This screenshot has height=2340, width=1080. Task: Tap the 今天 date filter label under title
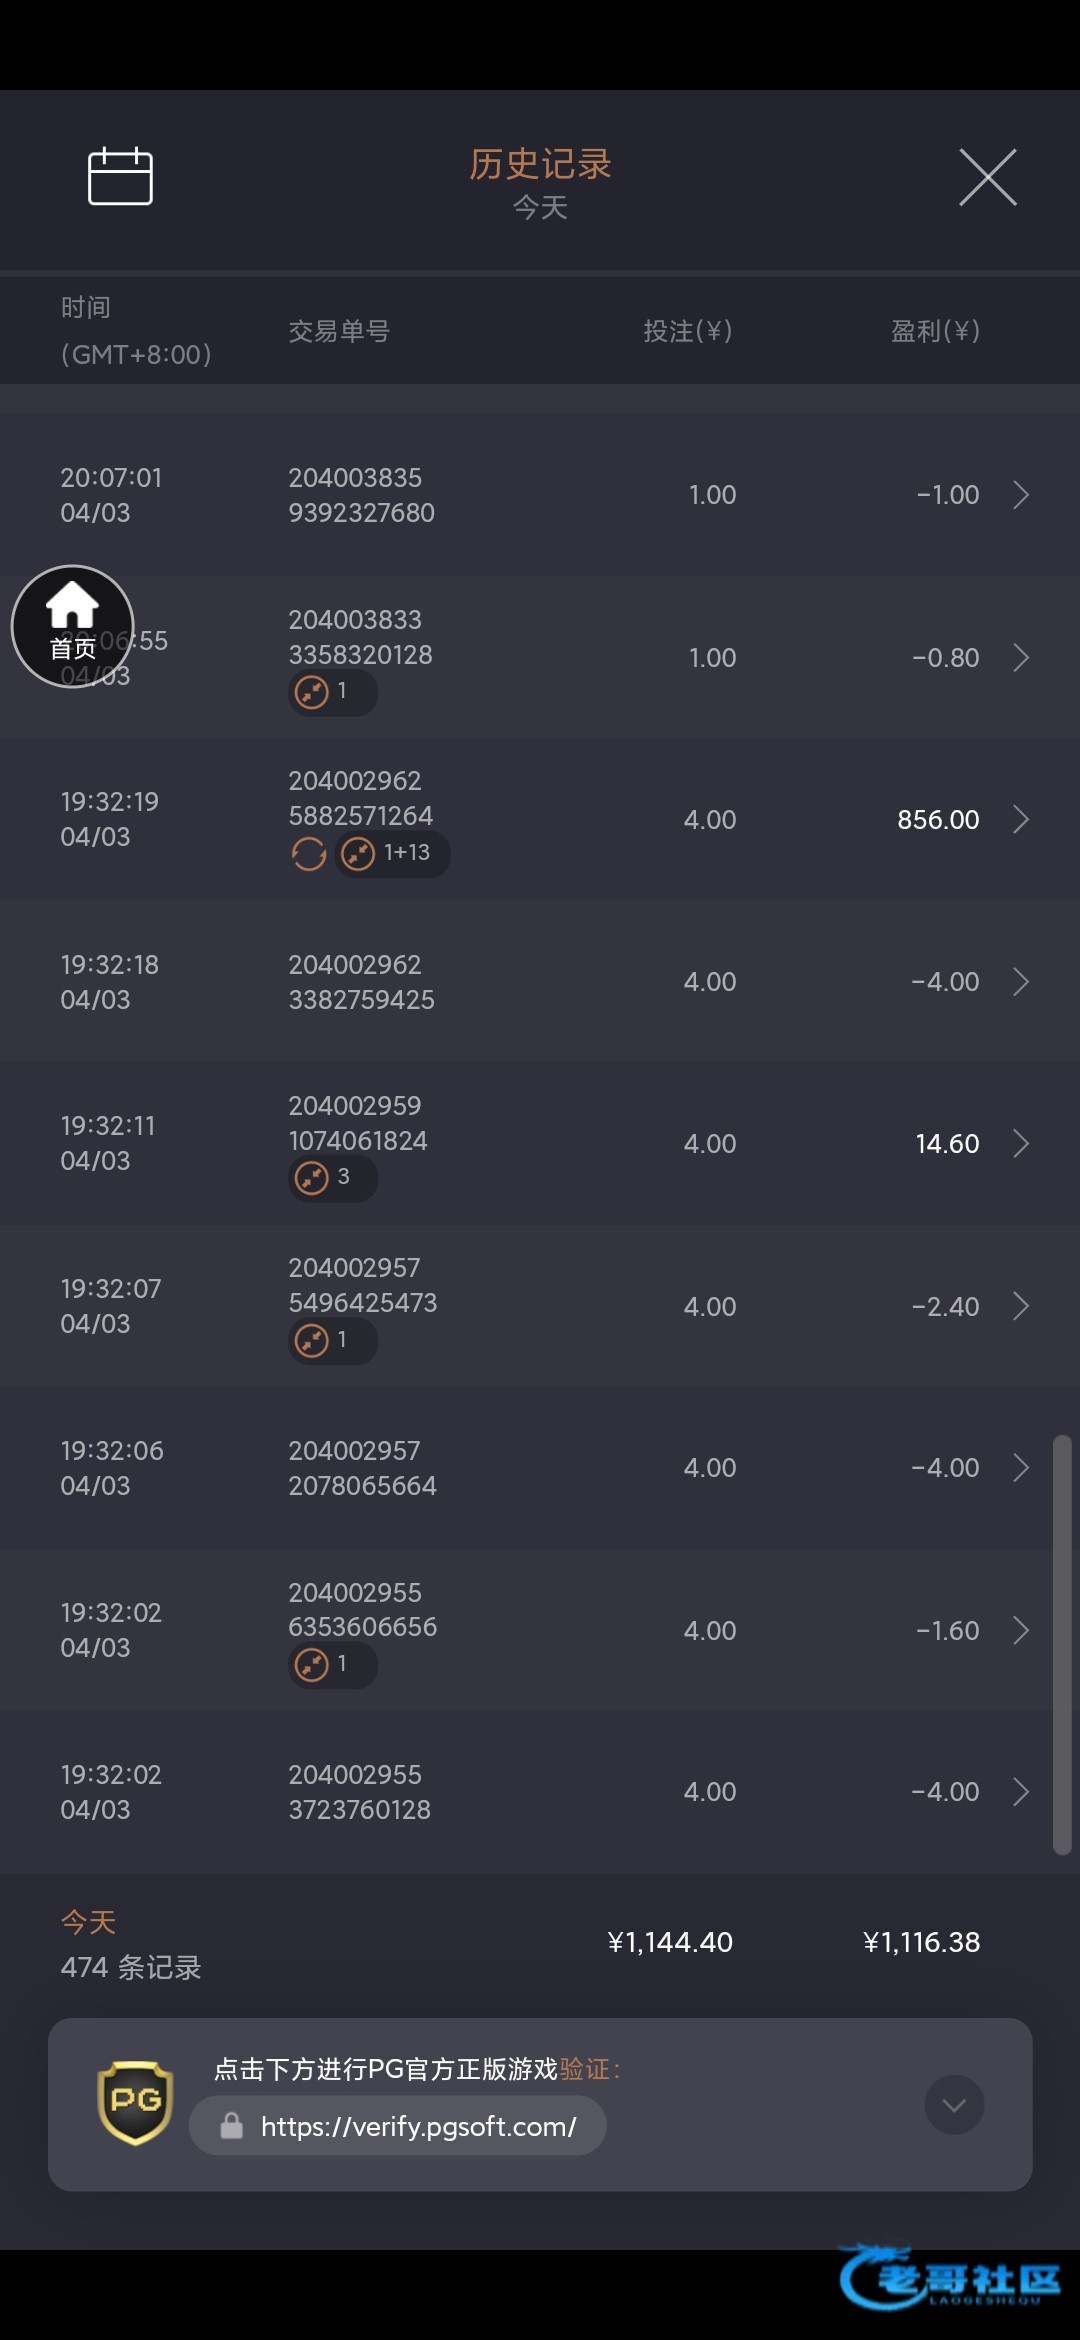coord(540,208)
